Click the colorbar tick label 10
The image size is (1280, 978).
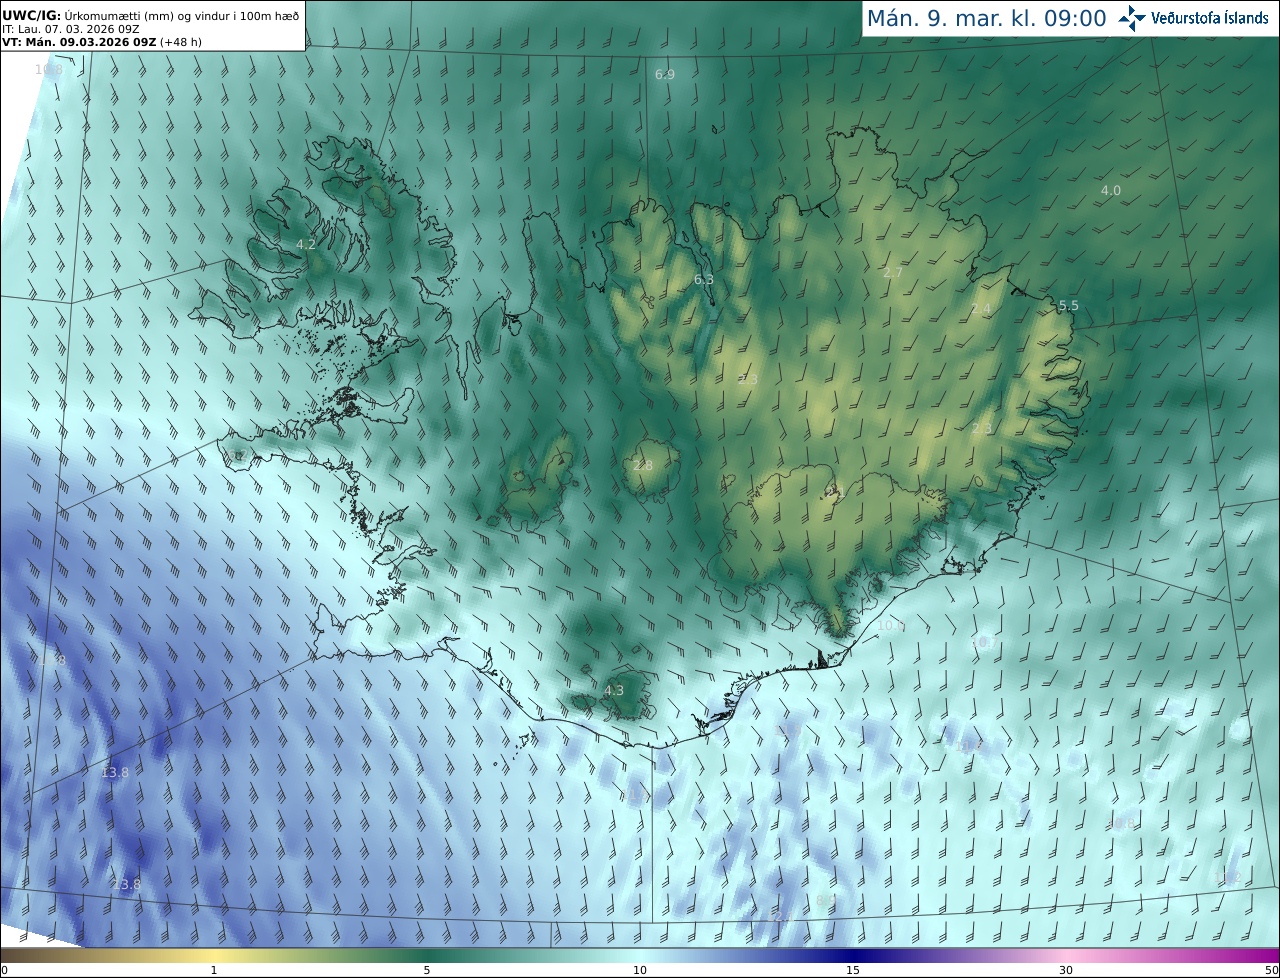(x=640, y=970)
